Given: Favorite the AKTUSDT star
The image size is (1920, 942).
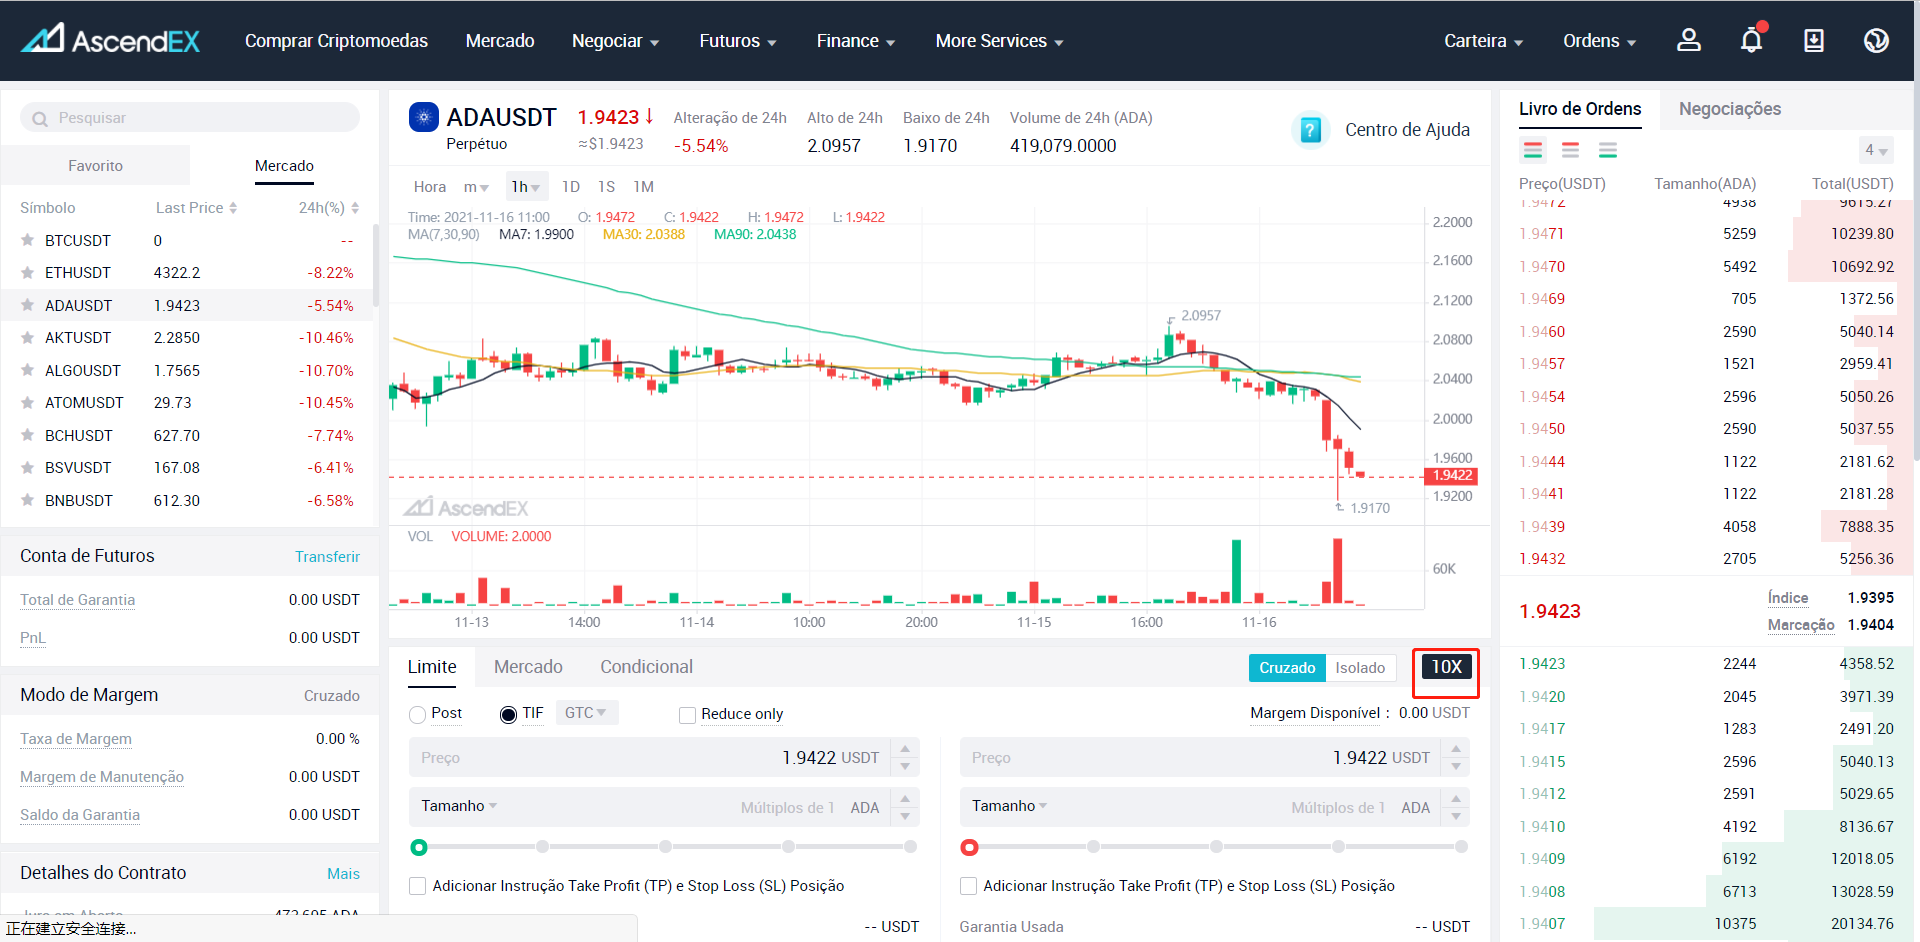Looking at the screenshot, I should click(x=28, y=337).
